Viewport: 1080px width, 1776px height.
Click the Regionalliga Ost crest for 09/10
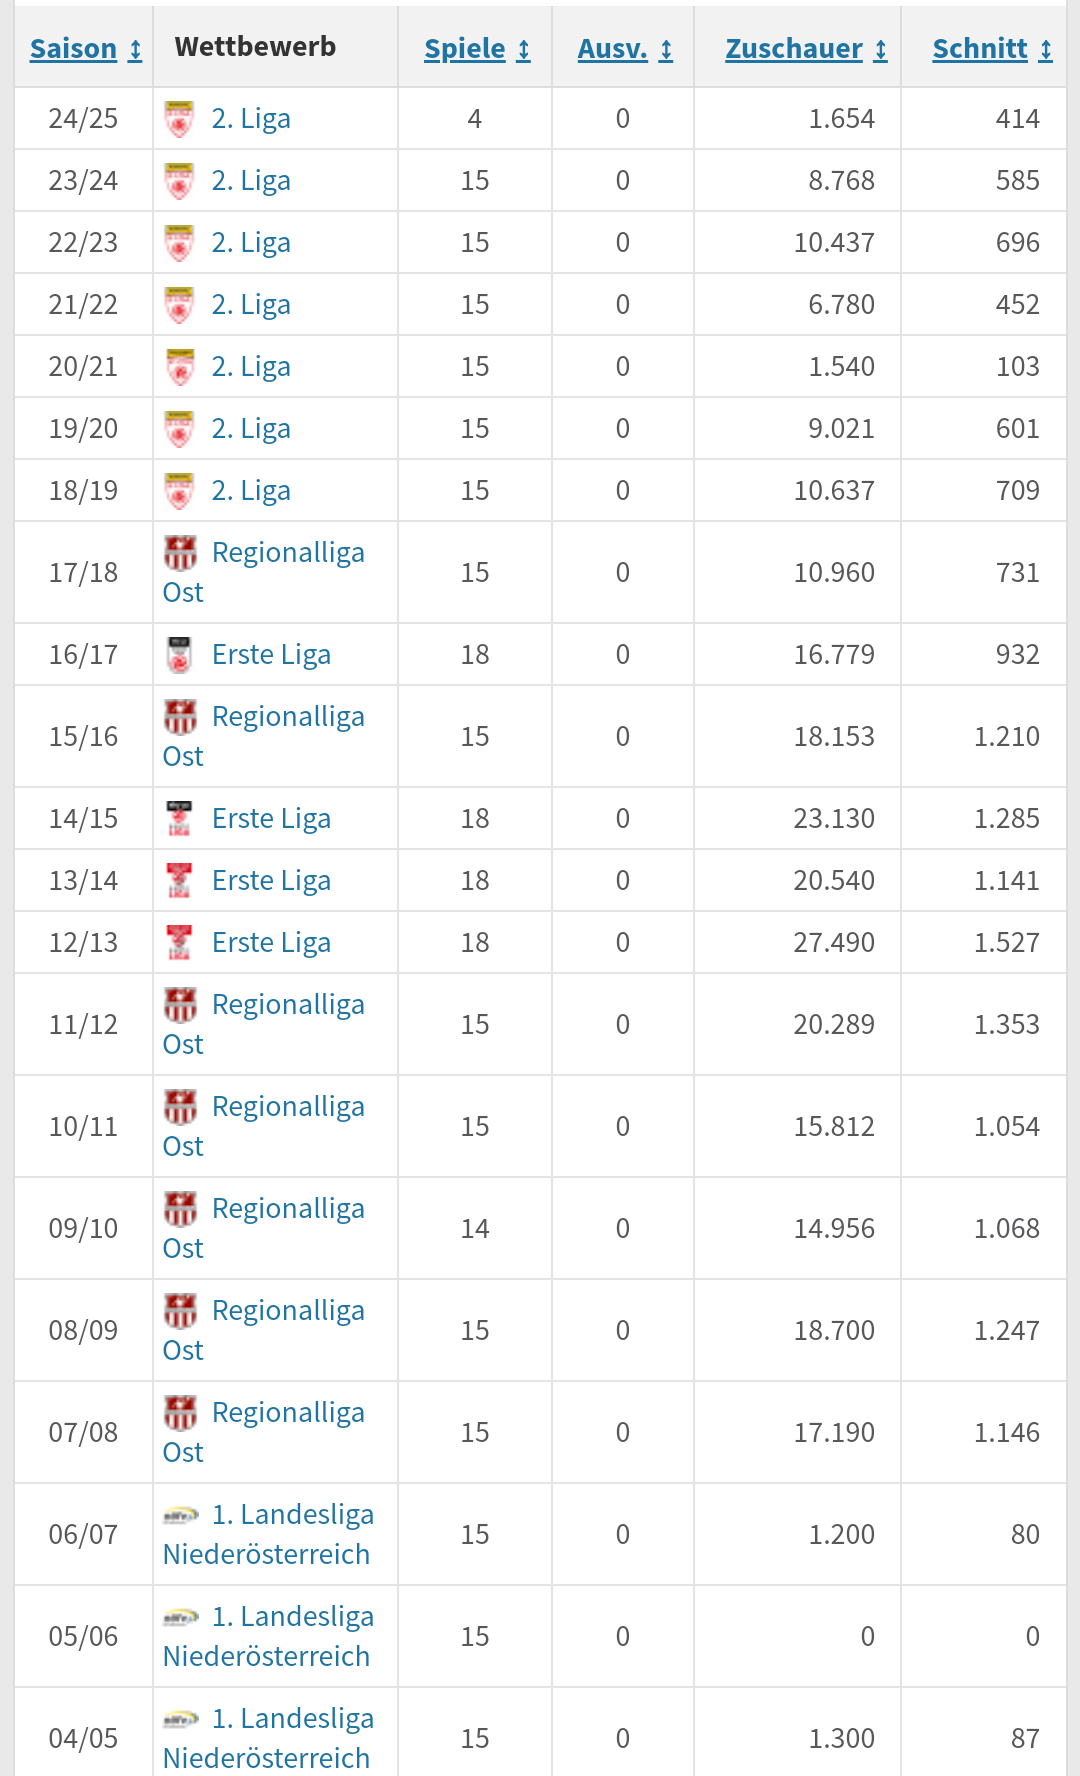[x=181, y=1209]
